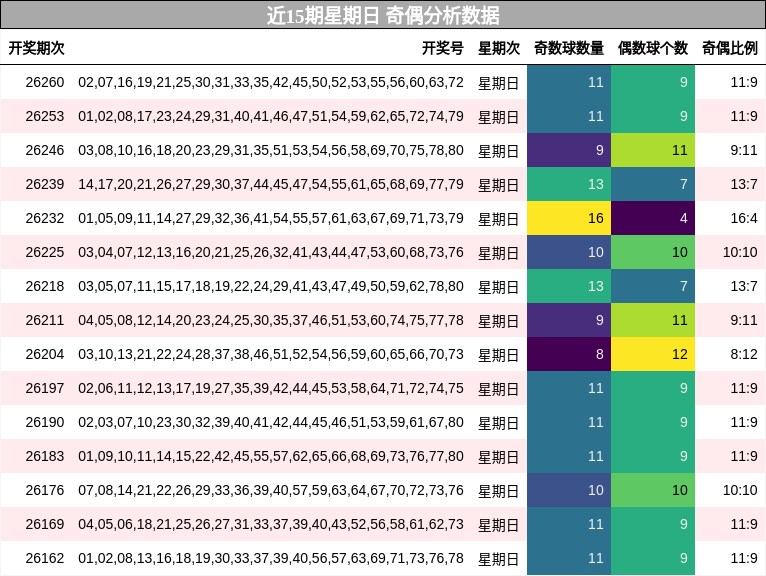Click winning numbers of draw 26162

(x=271, y=558)
